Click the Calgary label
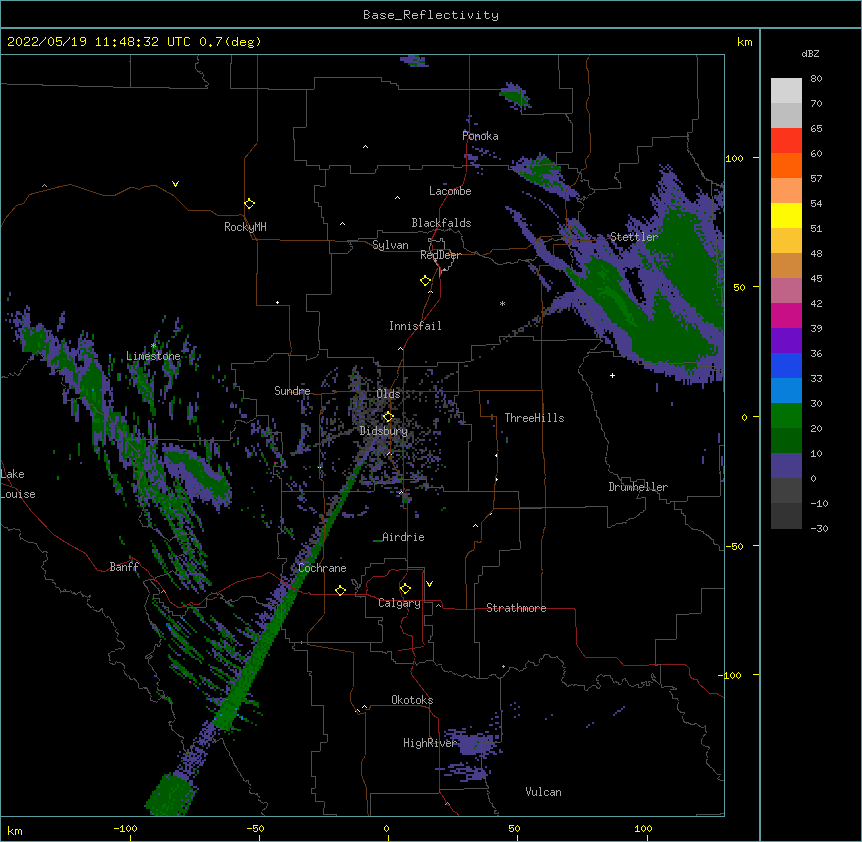The height and width of the screenshot is (842, 862). (400, 603)
